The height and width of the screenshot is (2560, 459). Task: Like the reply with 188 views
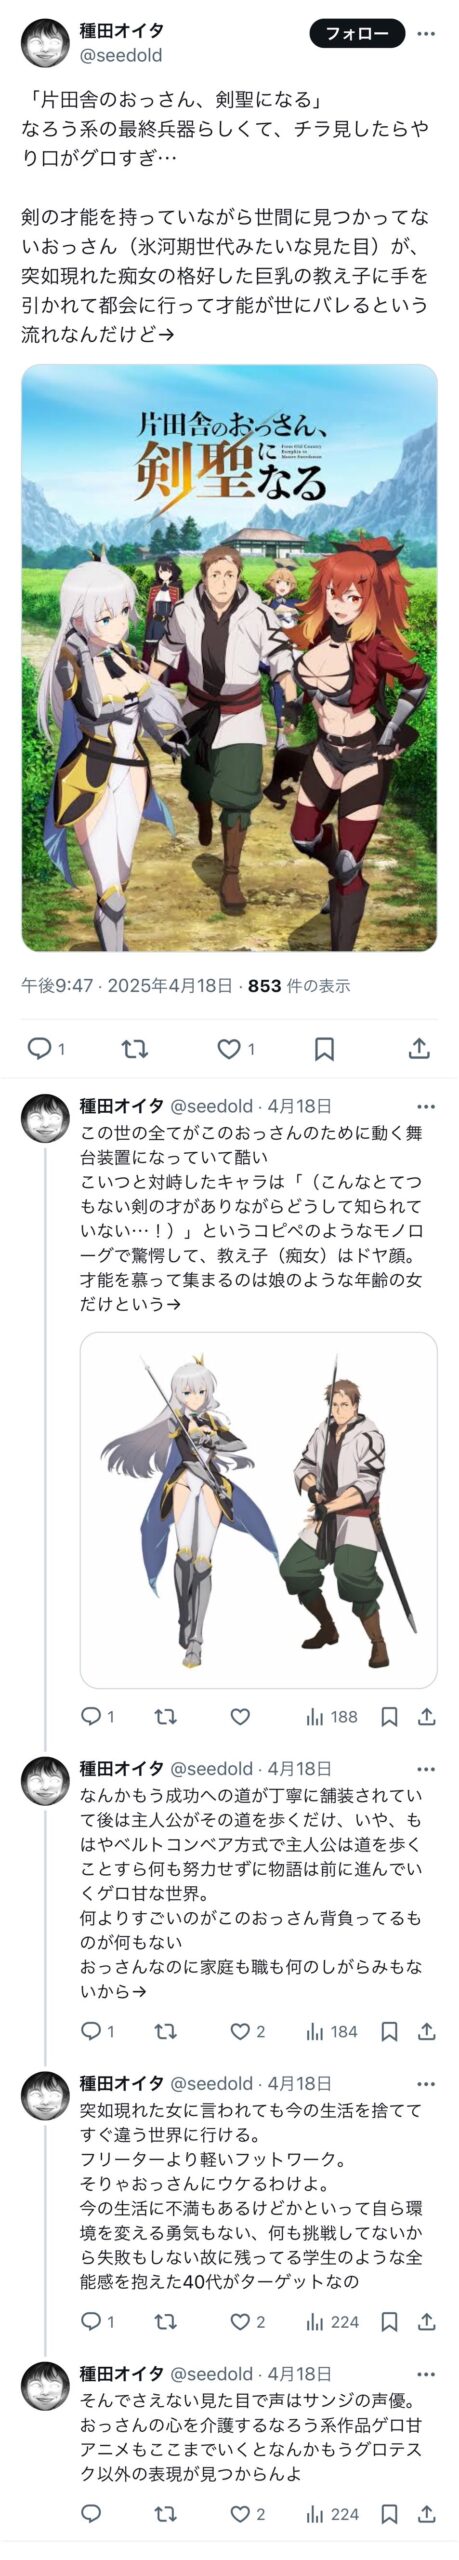point(240,1717)
